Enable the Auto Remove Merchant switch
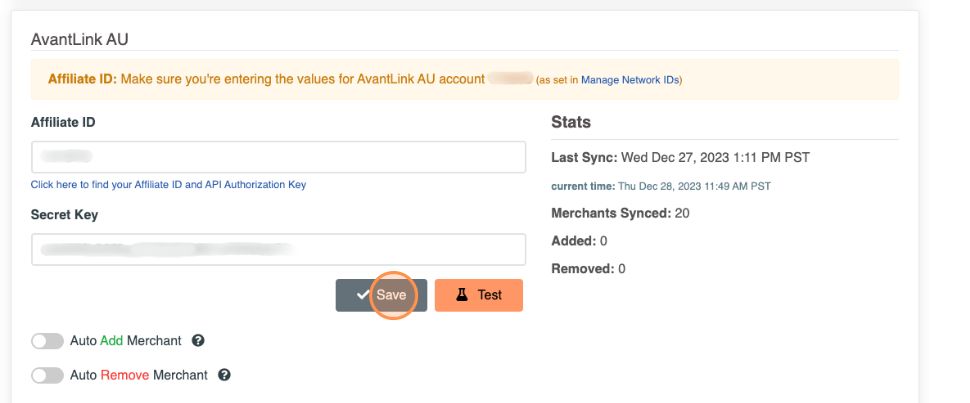Viewport: 970px width, 403px height. coord(47,375)
